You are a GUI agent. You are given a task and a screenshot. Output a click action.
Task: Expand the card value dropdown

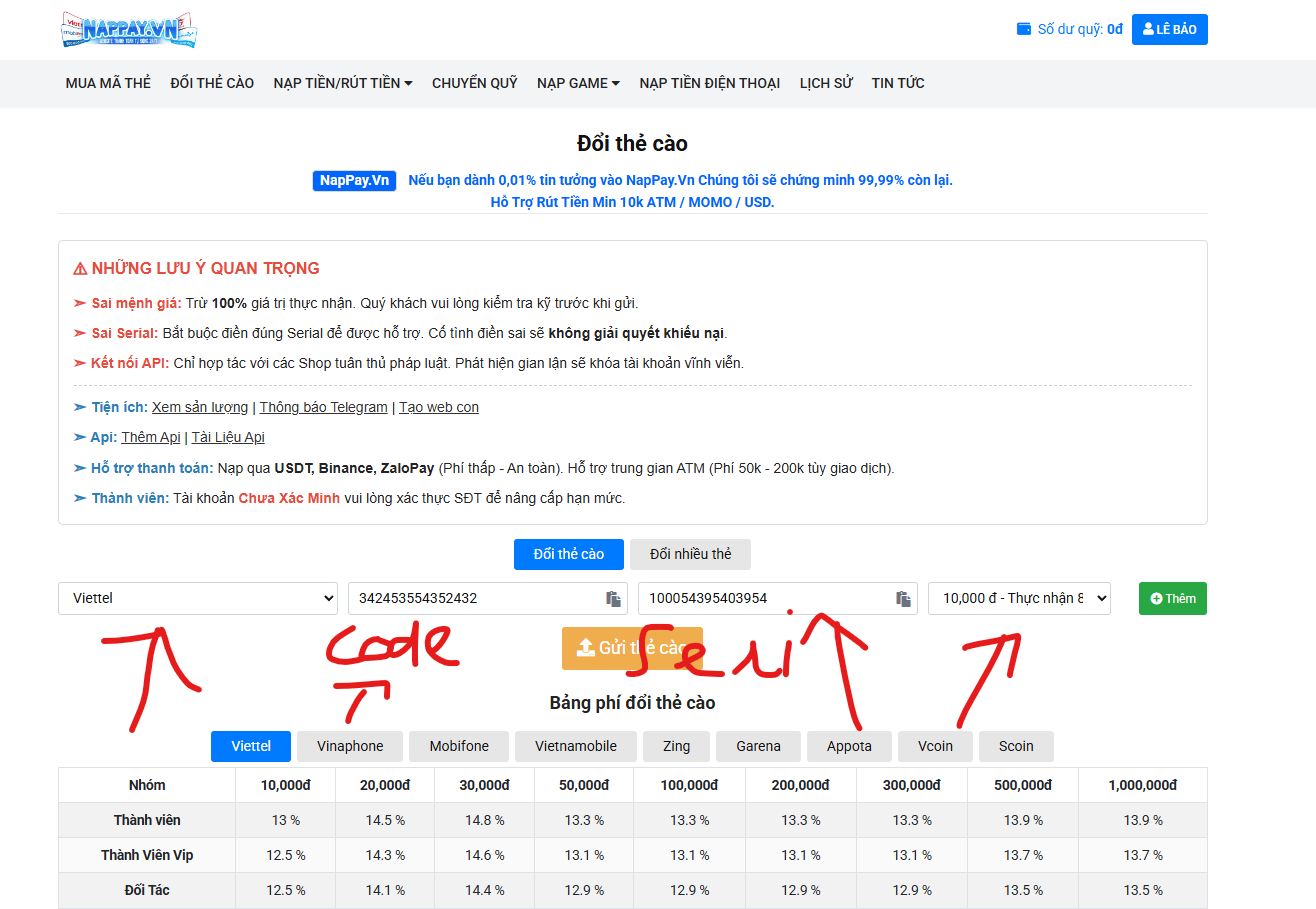coord(1018,598)
